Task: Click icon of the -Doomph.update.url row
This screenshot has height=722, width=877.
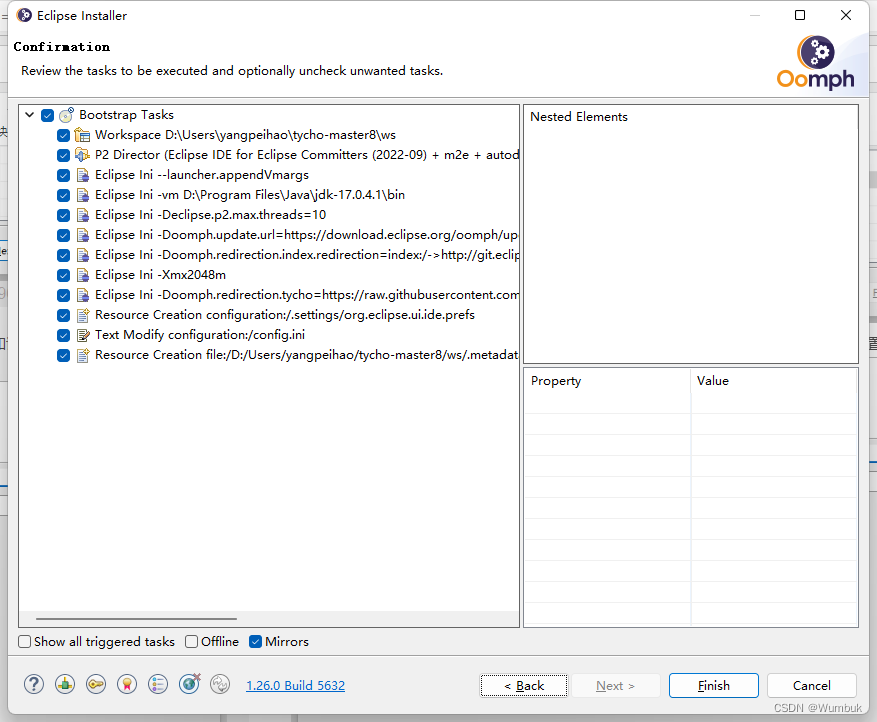Action: (x=82, y=235)
